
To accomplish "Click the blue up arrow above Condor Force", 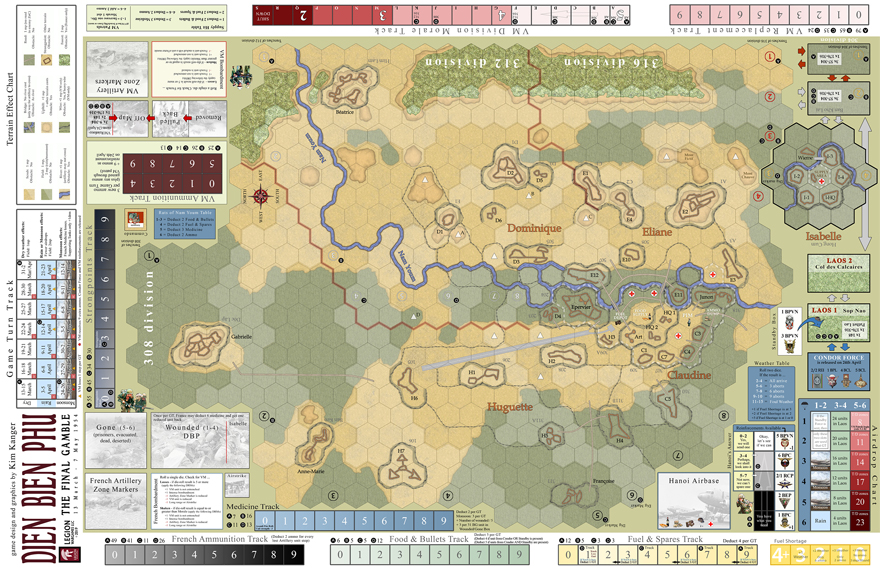I will pyautogui.click(x=831, y=347).
